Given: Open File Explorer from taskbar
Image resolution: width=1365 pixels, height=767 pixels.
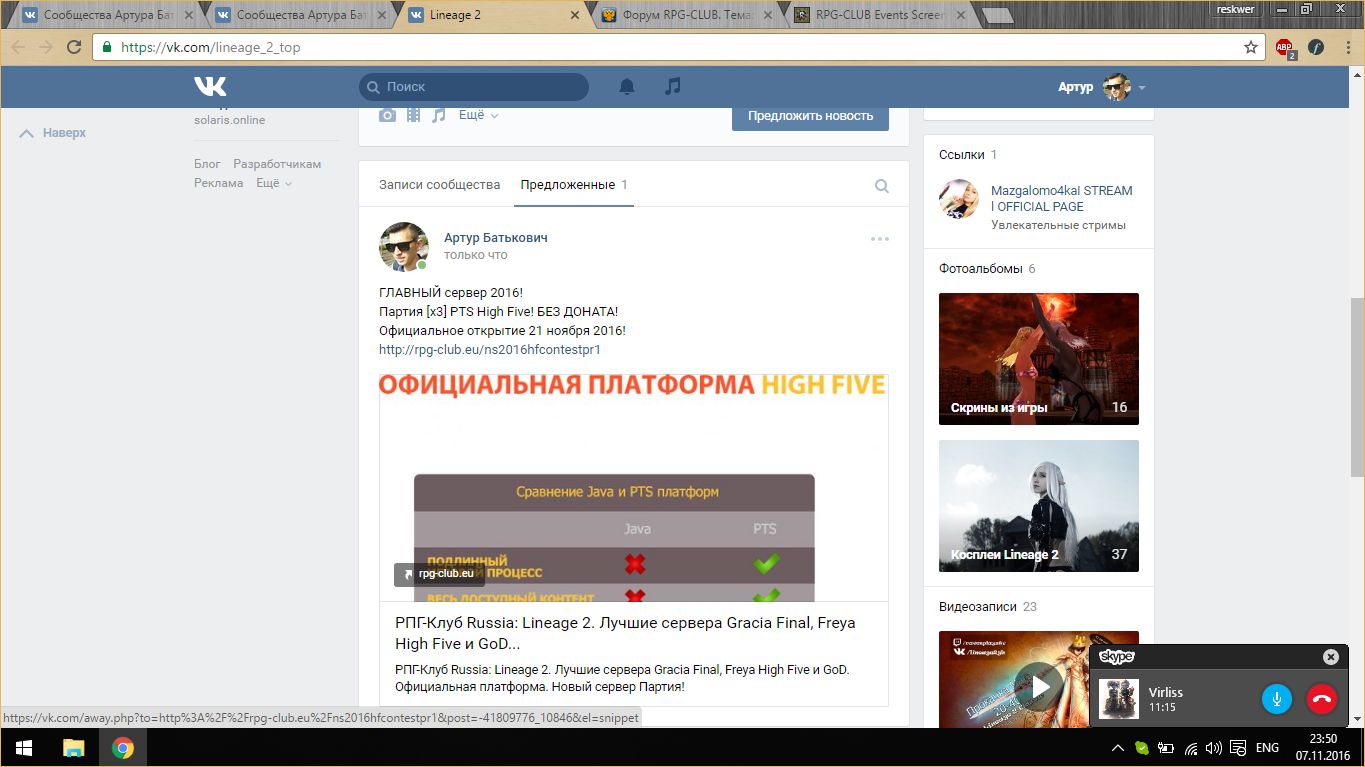Looking at the screenshot, I should click(x=74, y=748).
